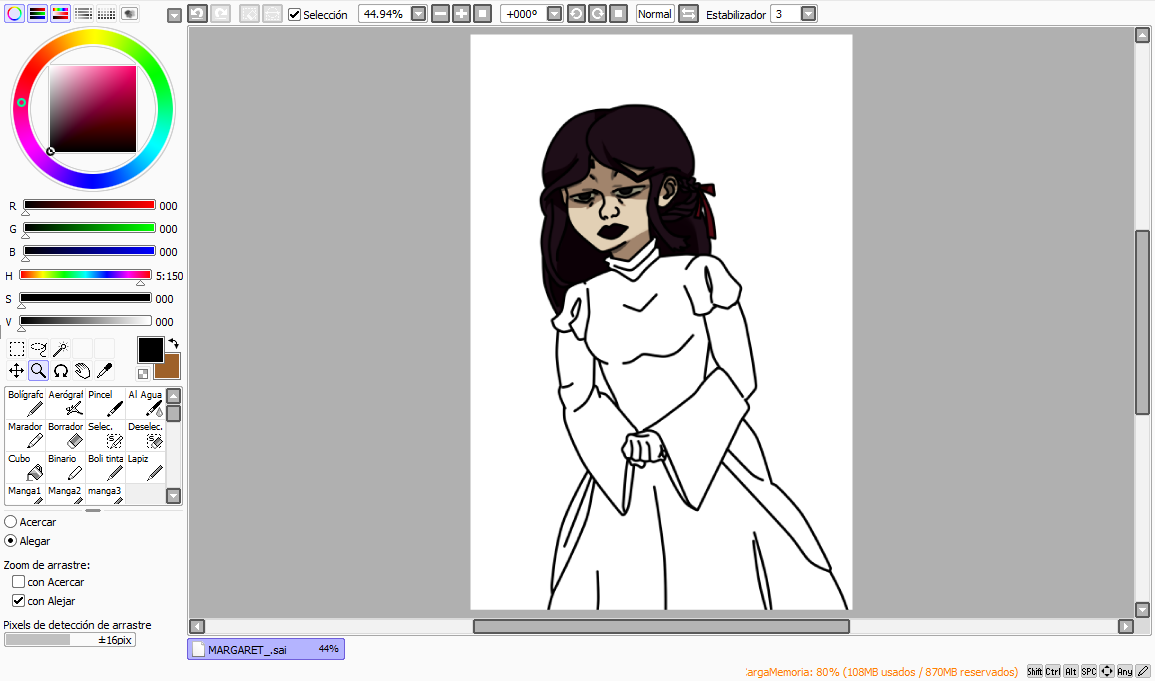Swap foreground and background colors
This screenshot has width=1155, height=681.
173,344
